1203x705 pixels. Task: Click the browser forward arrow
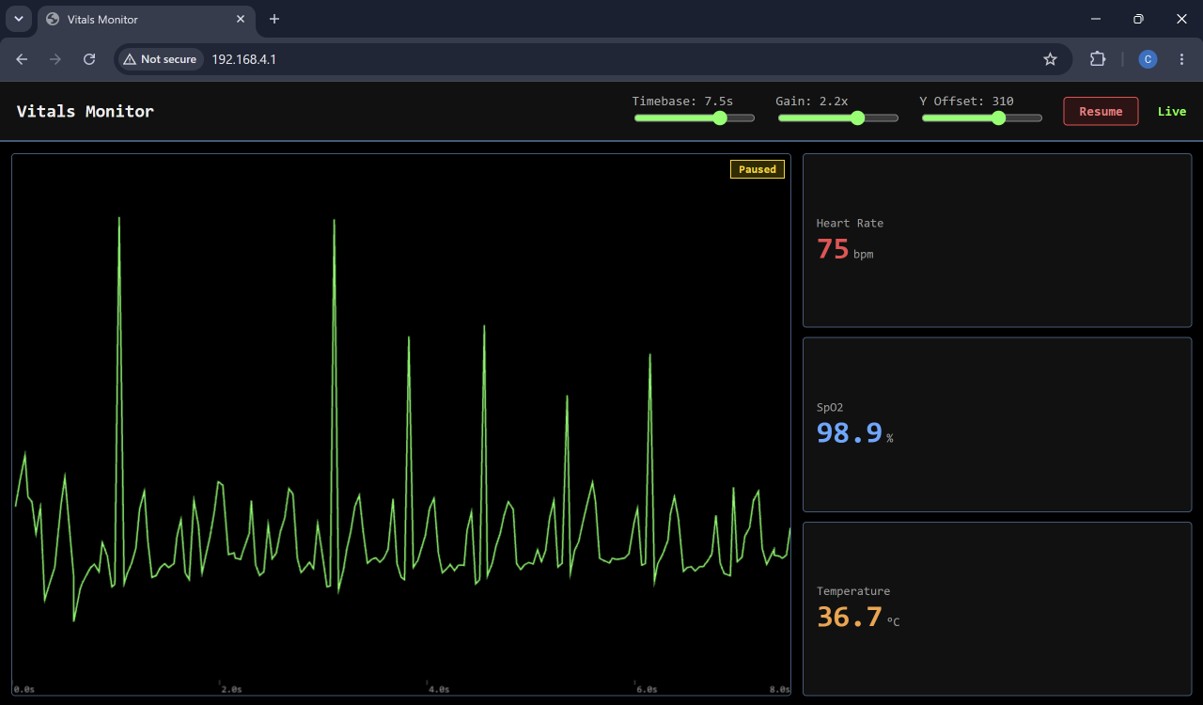tap(55, 59)
